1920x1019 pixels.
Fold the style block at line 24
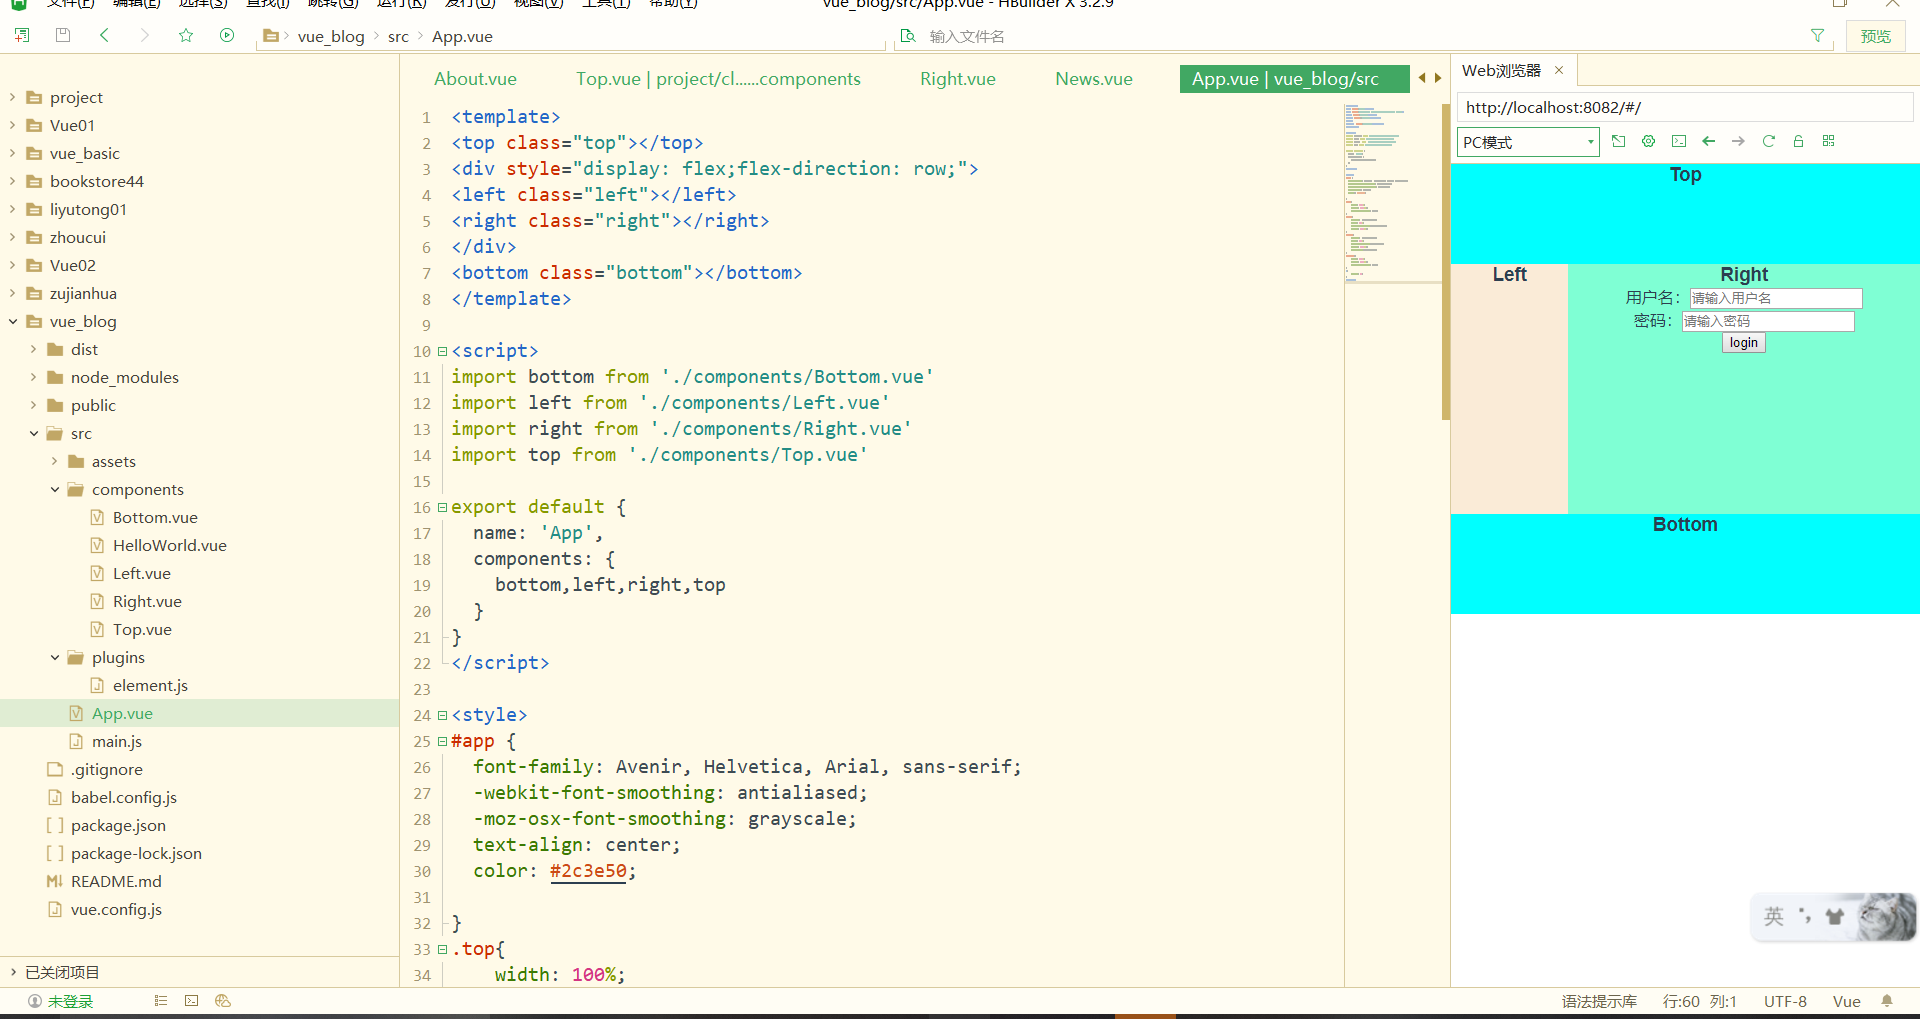click(442, 715)
